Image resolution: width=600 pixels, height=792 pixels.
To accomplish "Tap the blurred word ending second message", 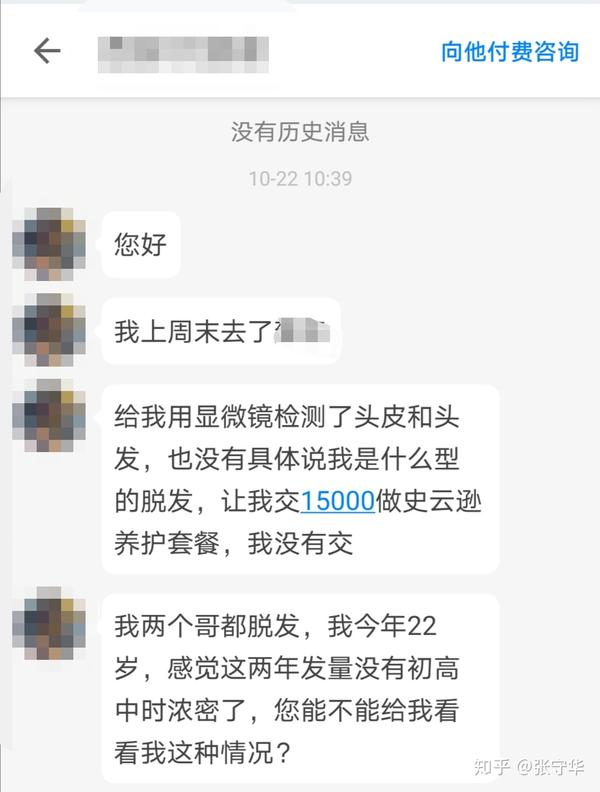I will (x=302, y=332).
